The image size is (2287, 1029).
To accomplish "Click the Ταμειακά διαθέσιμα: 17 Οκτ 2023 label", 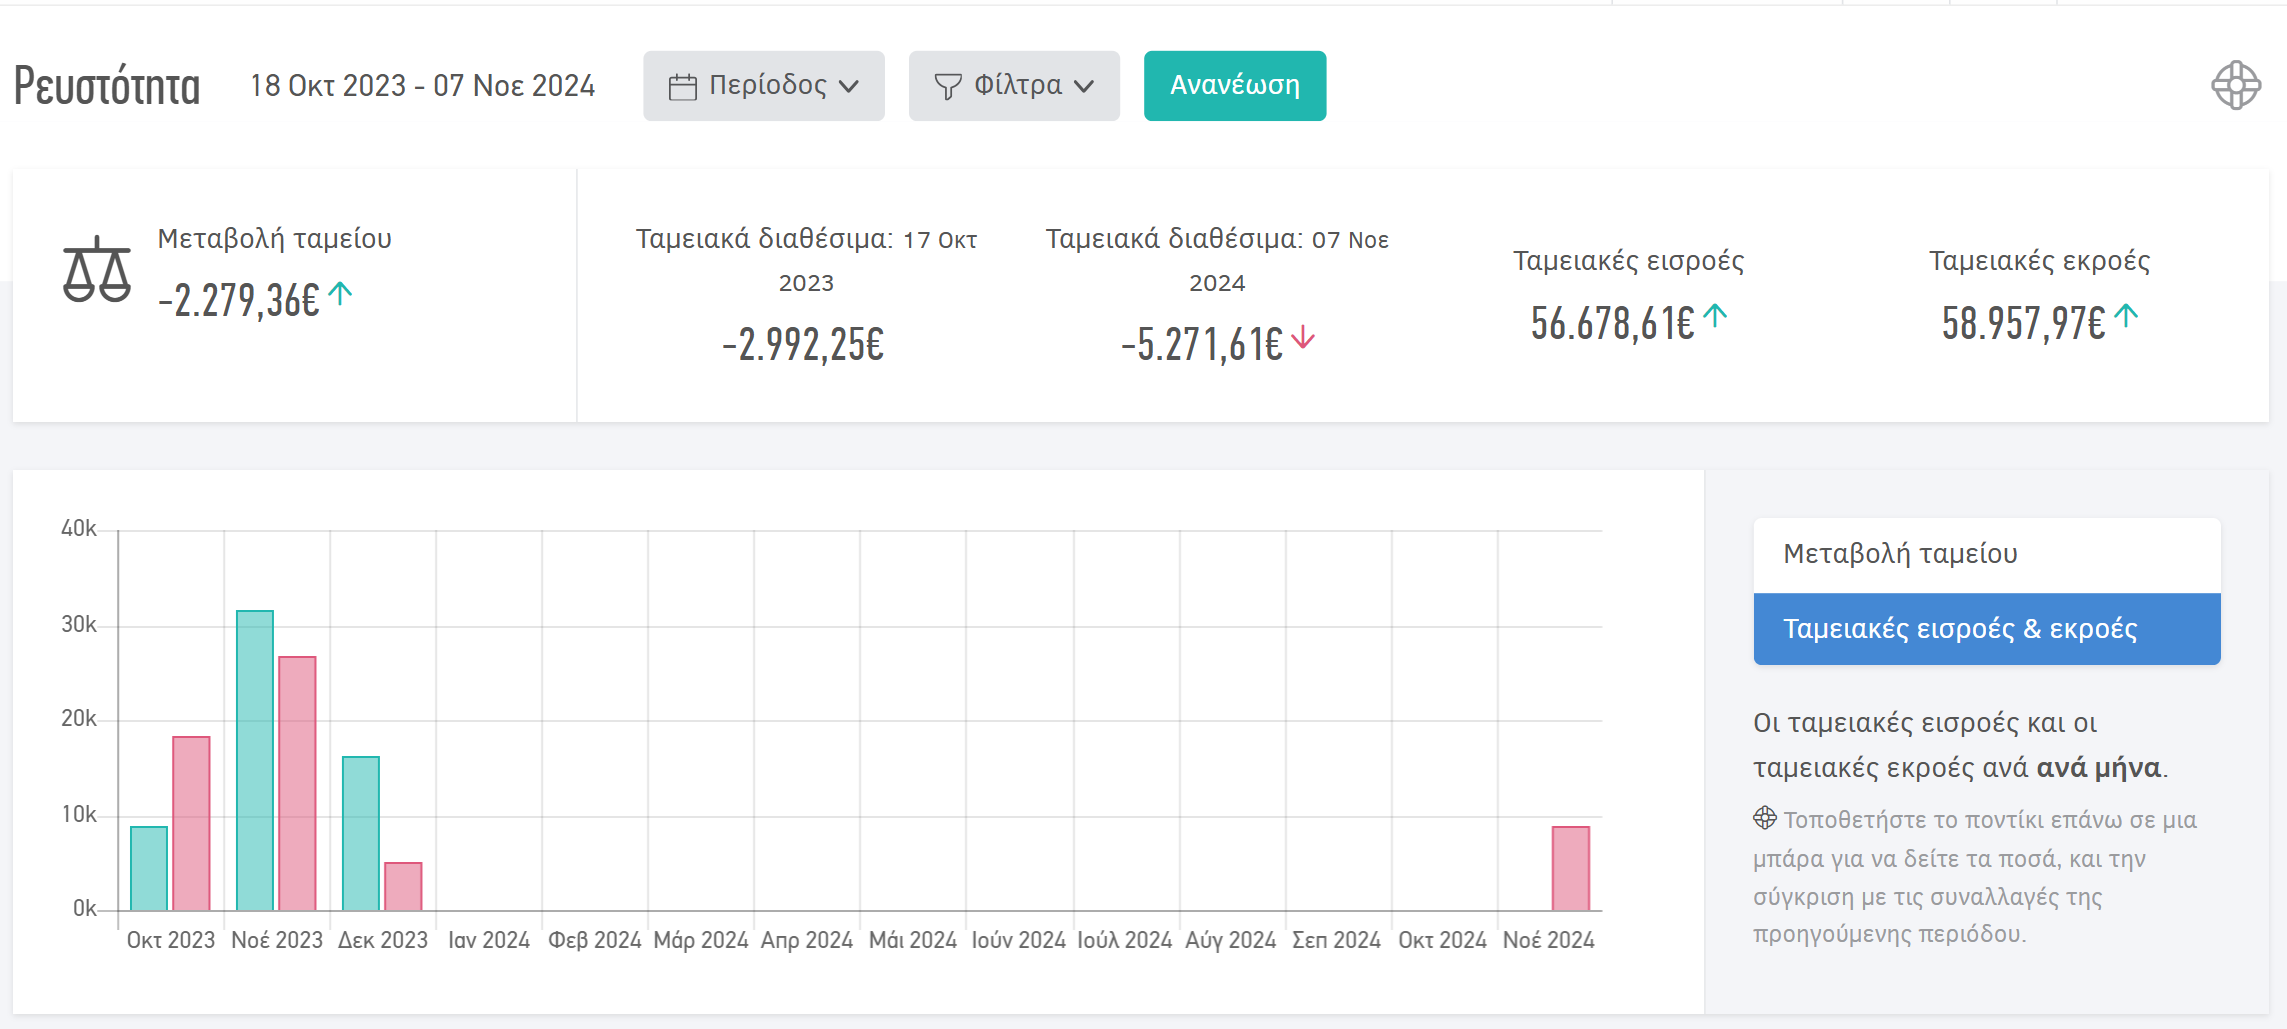I will [806, 260].
